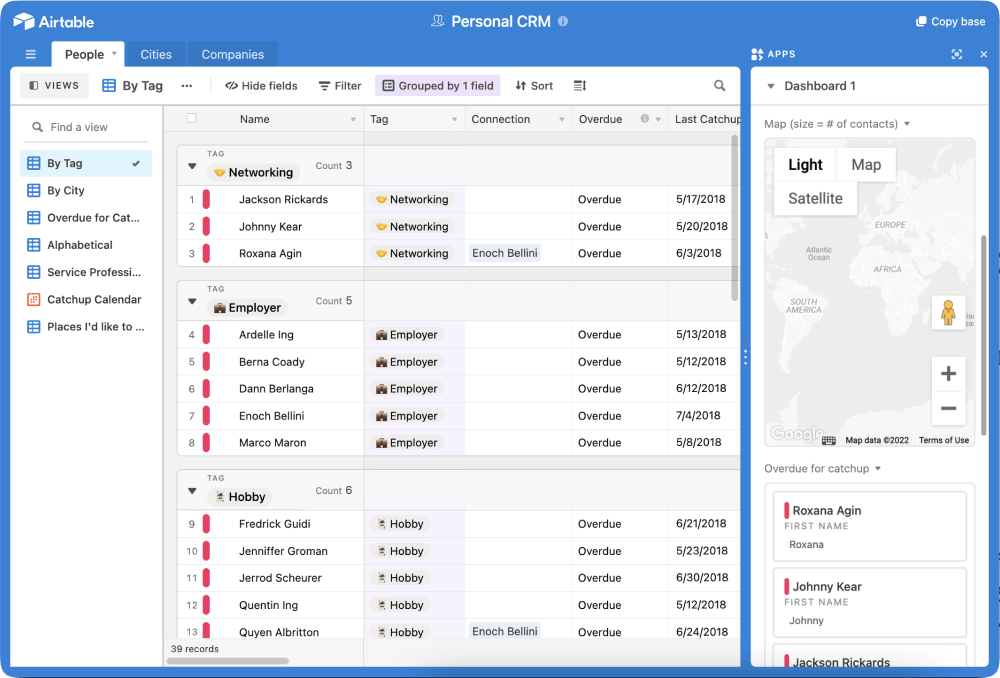Viewport: 1000px width, 678px height.
Task: Open the Service Professionals view
Action: pyautogui.click(x=85, y=272)
